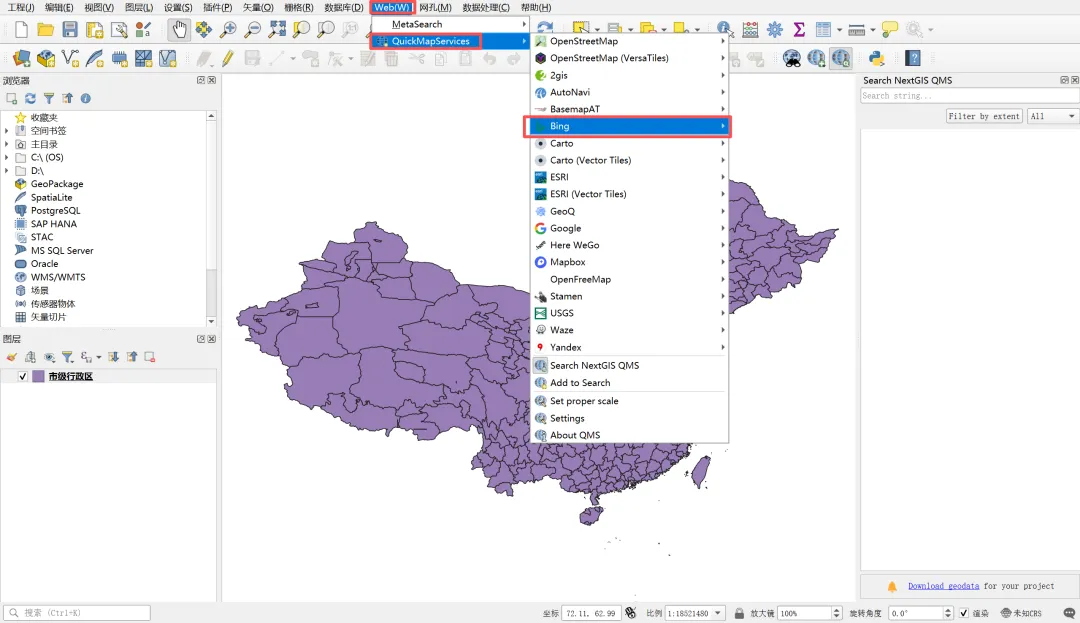The width and height of the screenshot is (1080, 623).
Task: Click Remove Layer icon in Layers panel
Action: click(x=149, y=357)
